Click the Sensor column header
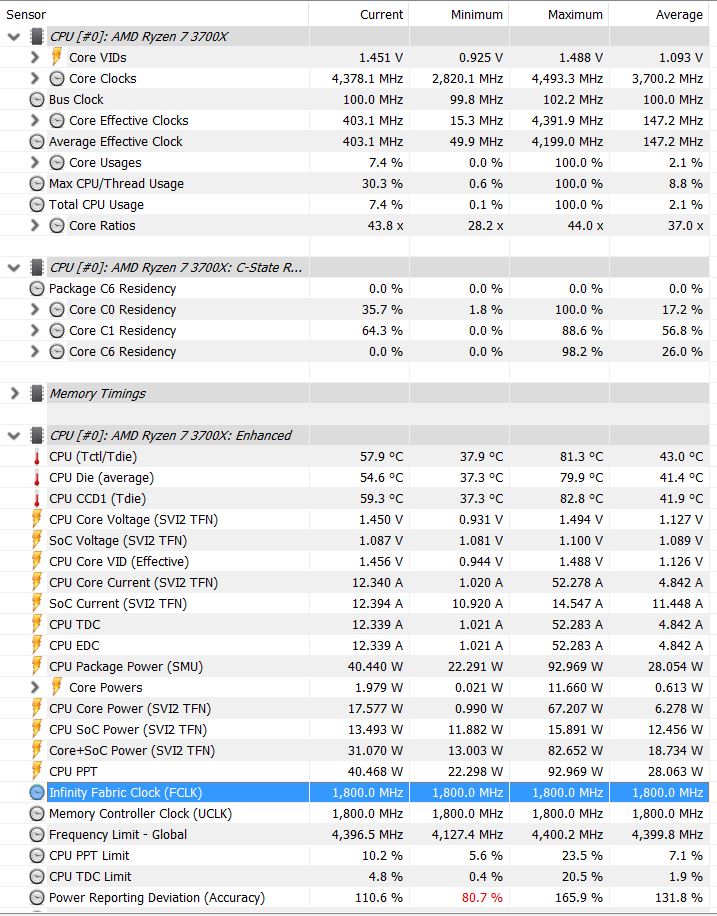 point(27,15)
